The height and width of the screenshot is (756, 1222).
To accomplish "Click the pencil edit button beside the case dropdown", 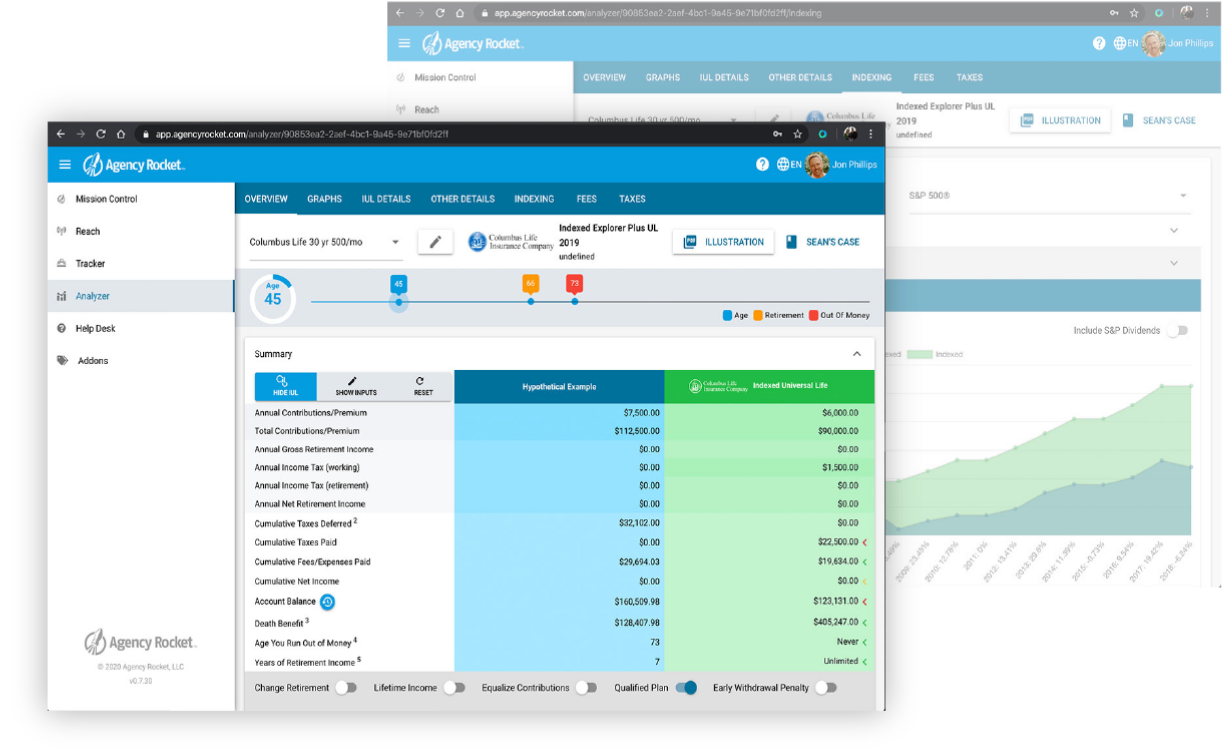I will 435,242.
